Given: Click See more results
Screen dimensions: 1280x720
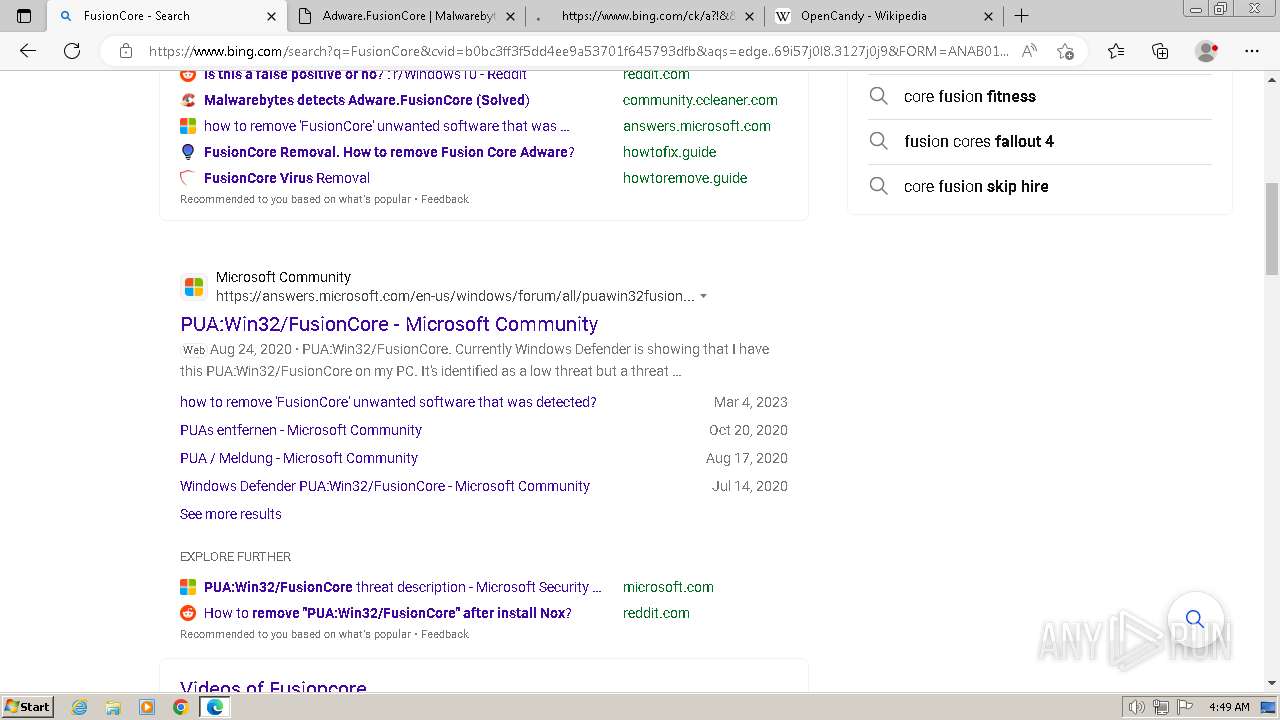Looking at the screenshot, I should 231,514.
